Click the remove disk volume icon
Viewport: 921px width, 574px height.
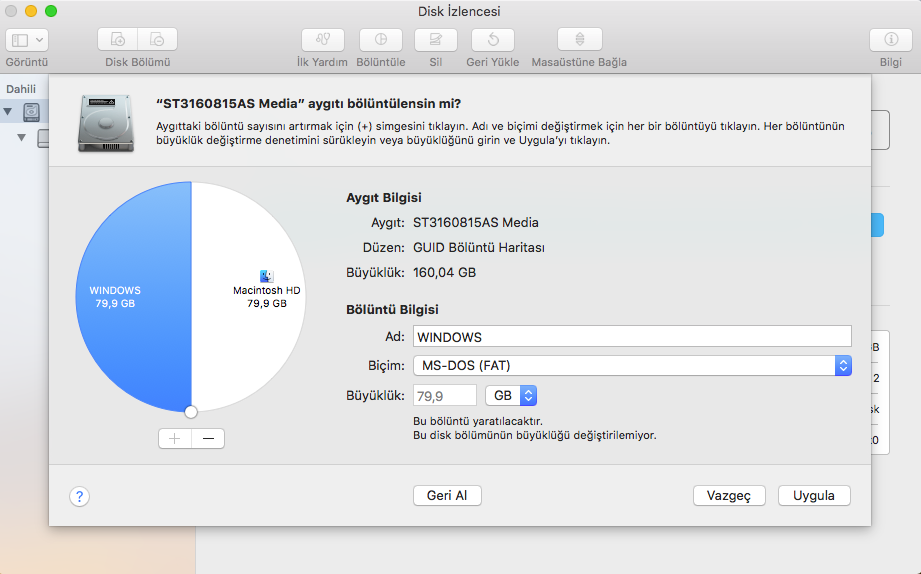pos(157,40)
